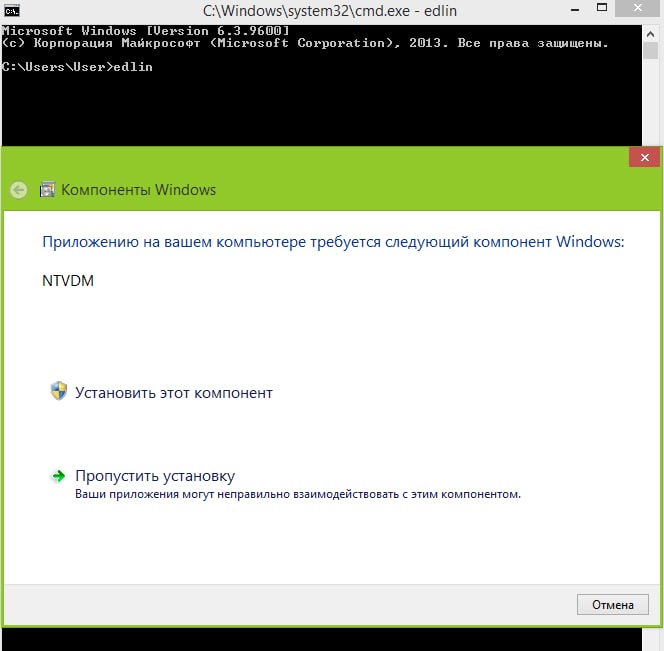The width and height of the screenshot is (664, 651).
Task: Close the cmd.exe window
Action: click(x=638, y=8)
